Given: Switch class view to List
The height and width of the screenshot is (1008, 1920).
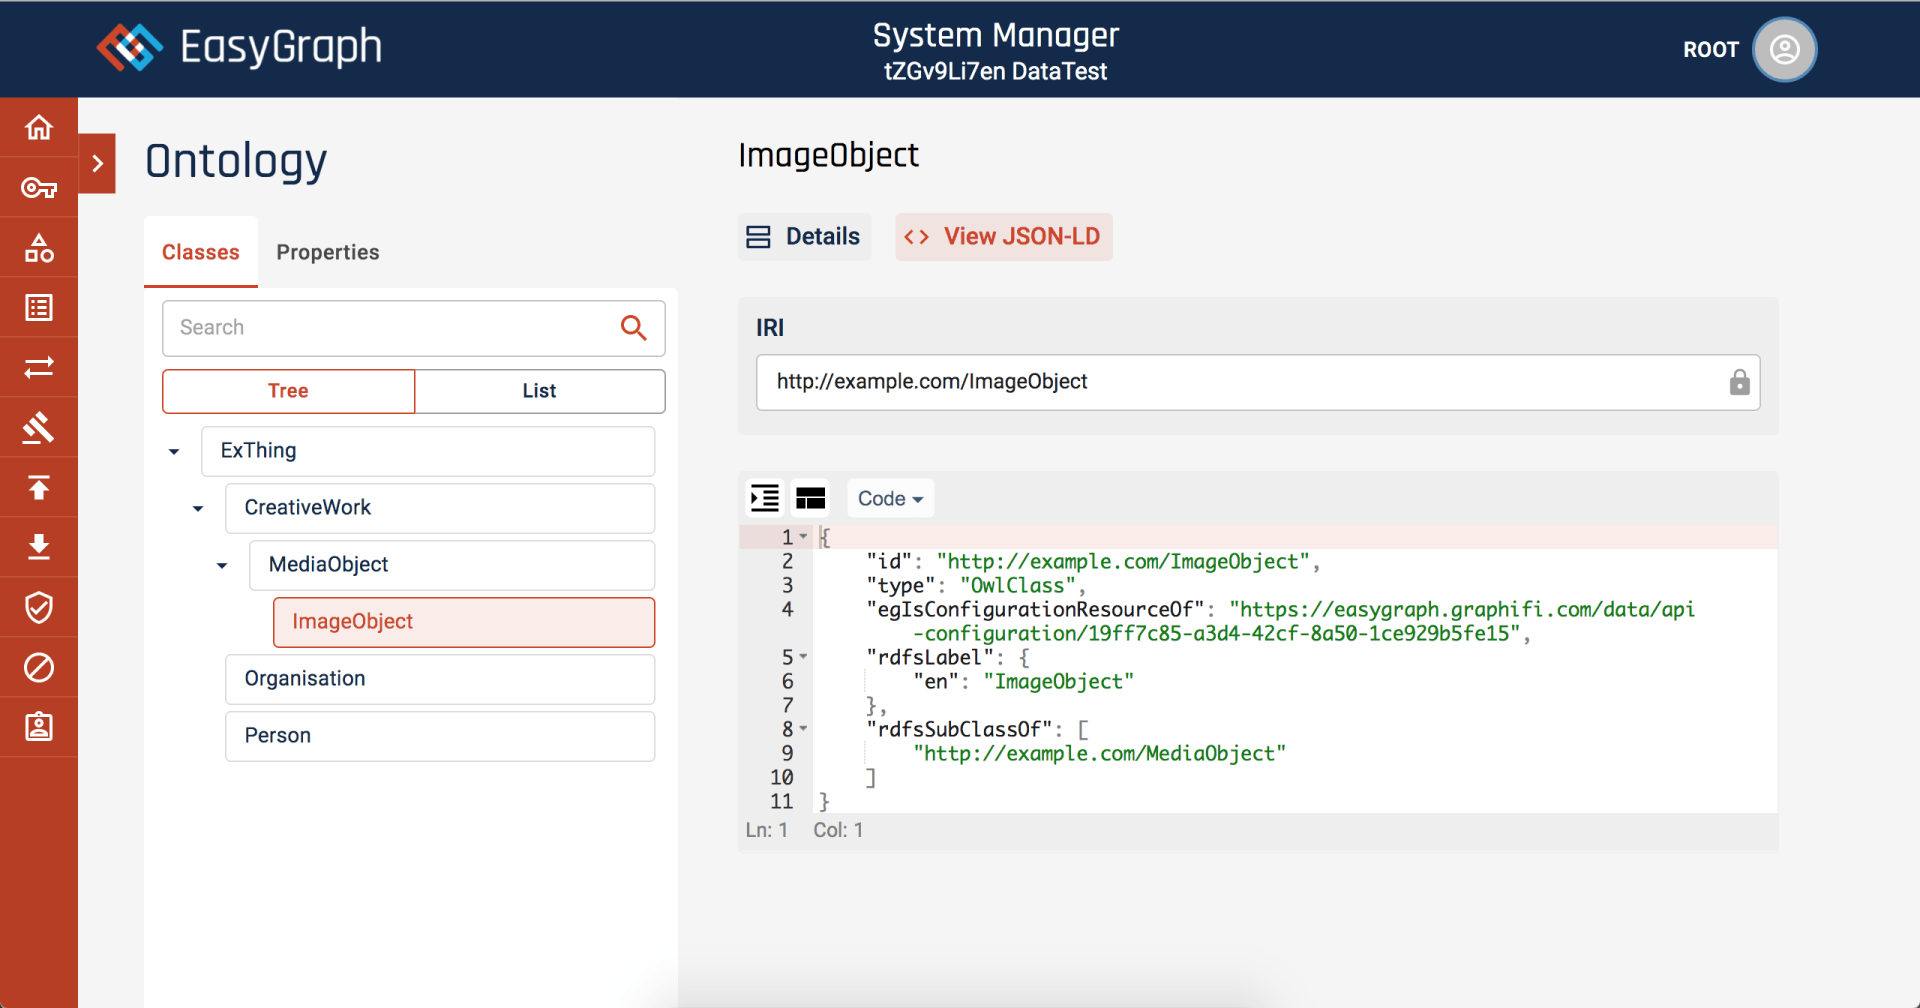Looking at the screenshot, I should pyautogui.click(x=539, y=391).
